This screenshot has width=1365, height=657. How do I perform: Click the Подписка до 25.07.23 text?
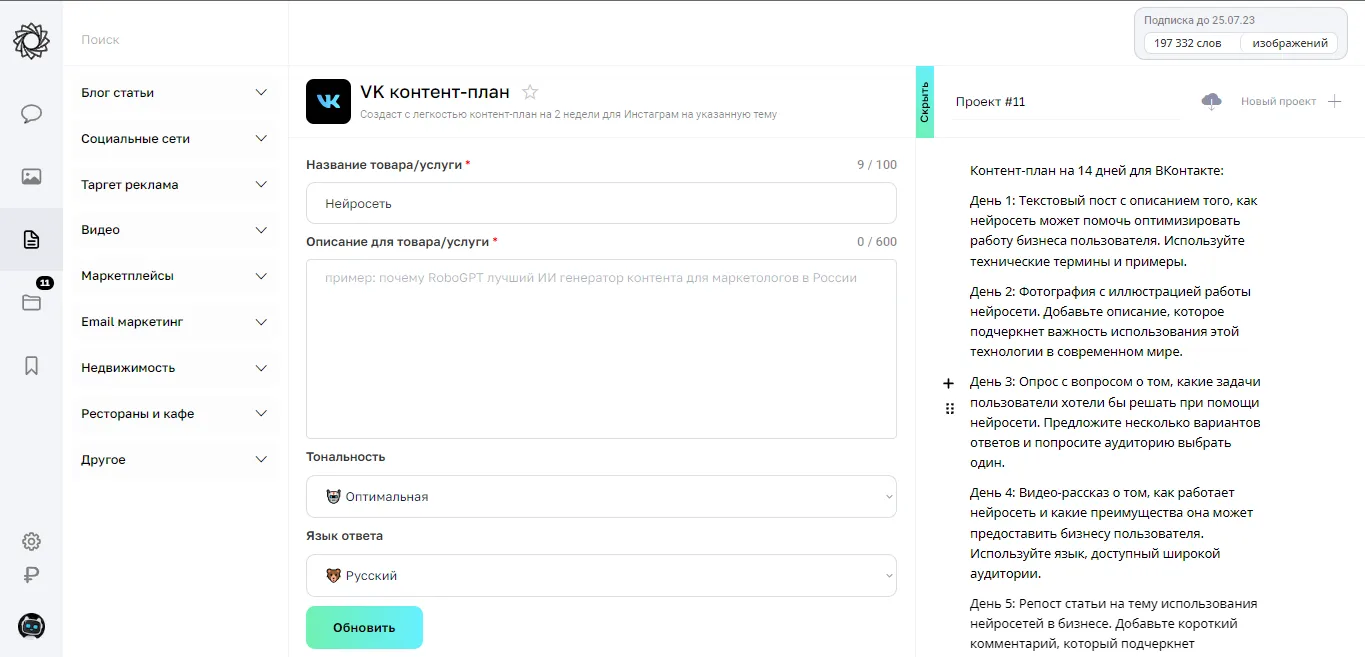pyautogui.click(x=1199, y=20)
